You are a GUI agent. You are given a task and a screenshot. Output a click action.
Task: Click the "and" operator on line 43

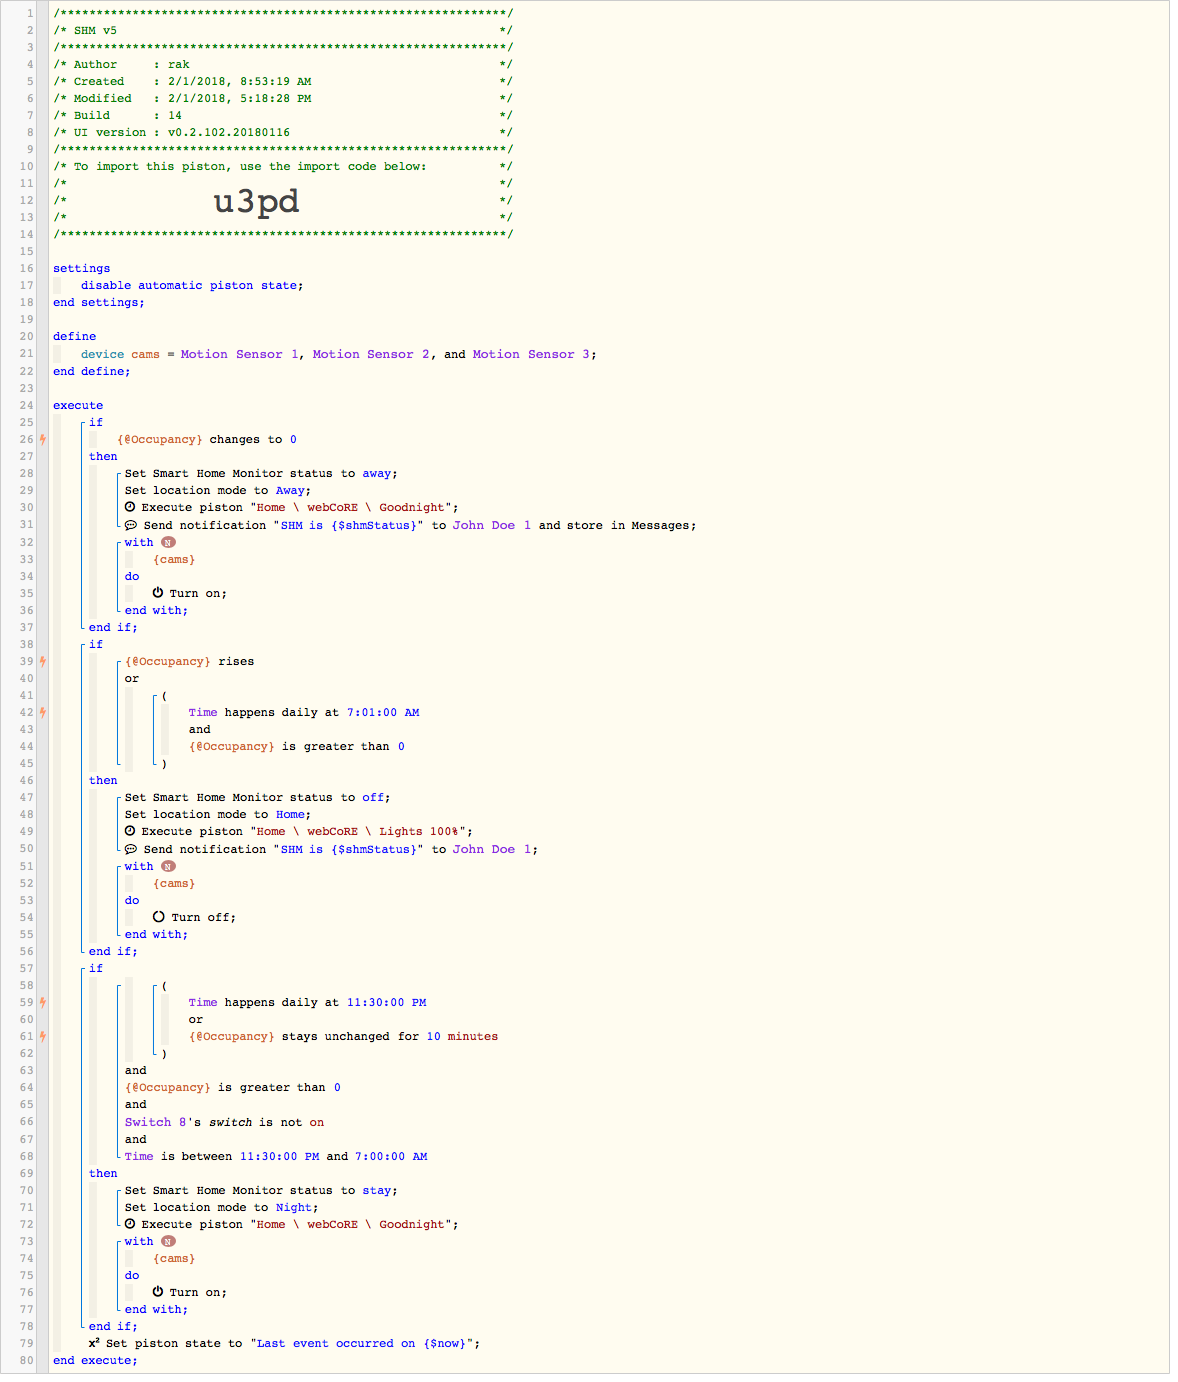200,729
